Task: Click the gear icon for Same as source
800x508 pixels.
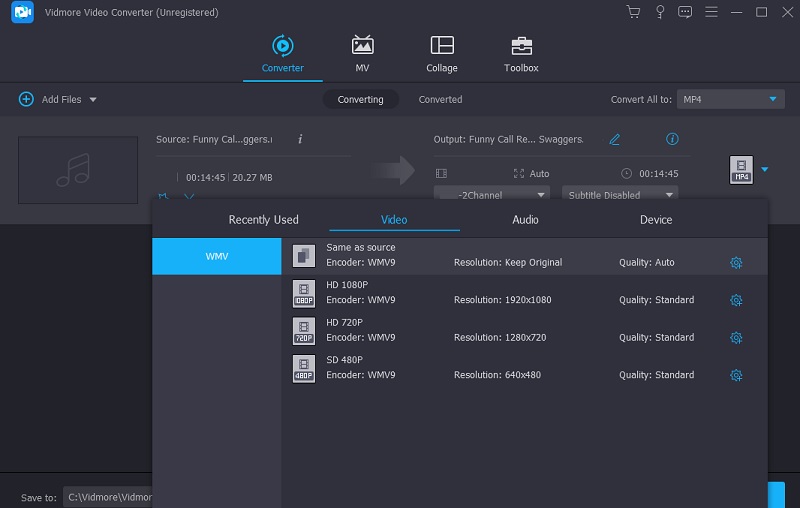Action: (736, 263)
